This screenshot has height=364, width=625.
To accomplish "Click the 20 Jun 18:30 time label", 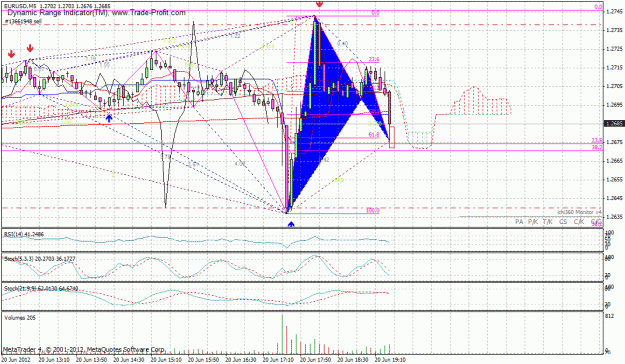I will coord(353,360).
